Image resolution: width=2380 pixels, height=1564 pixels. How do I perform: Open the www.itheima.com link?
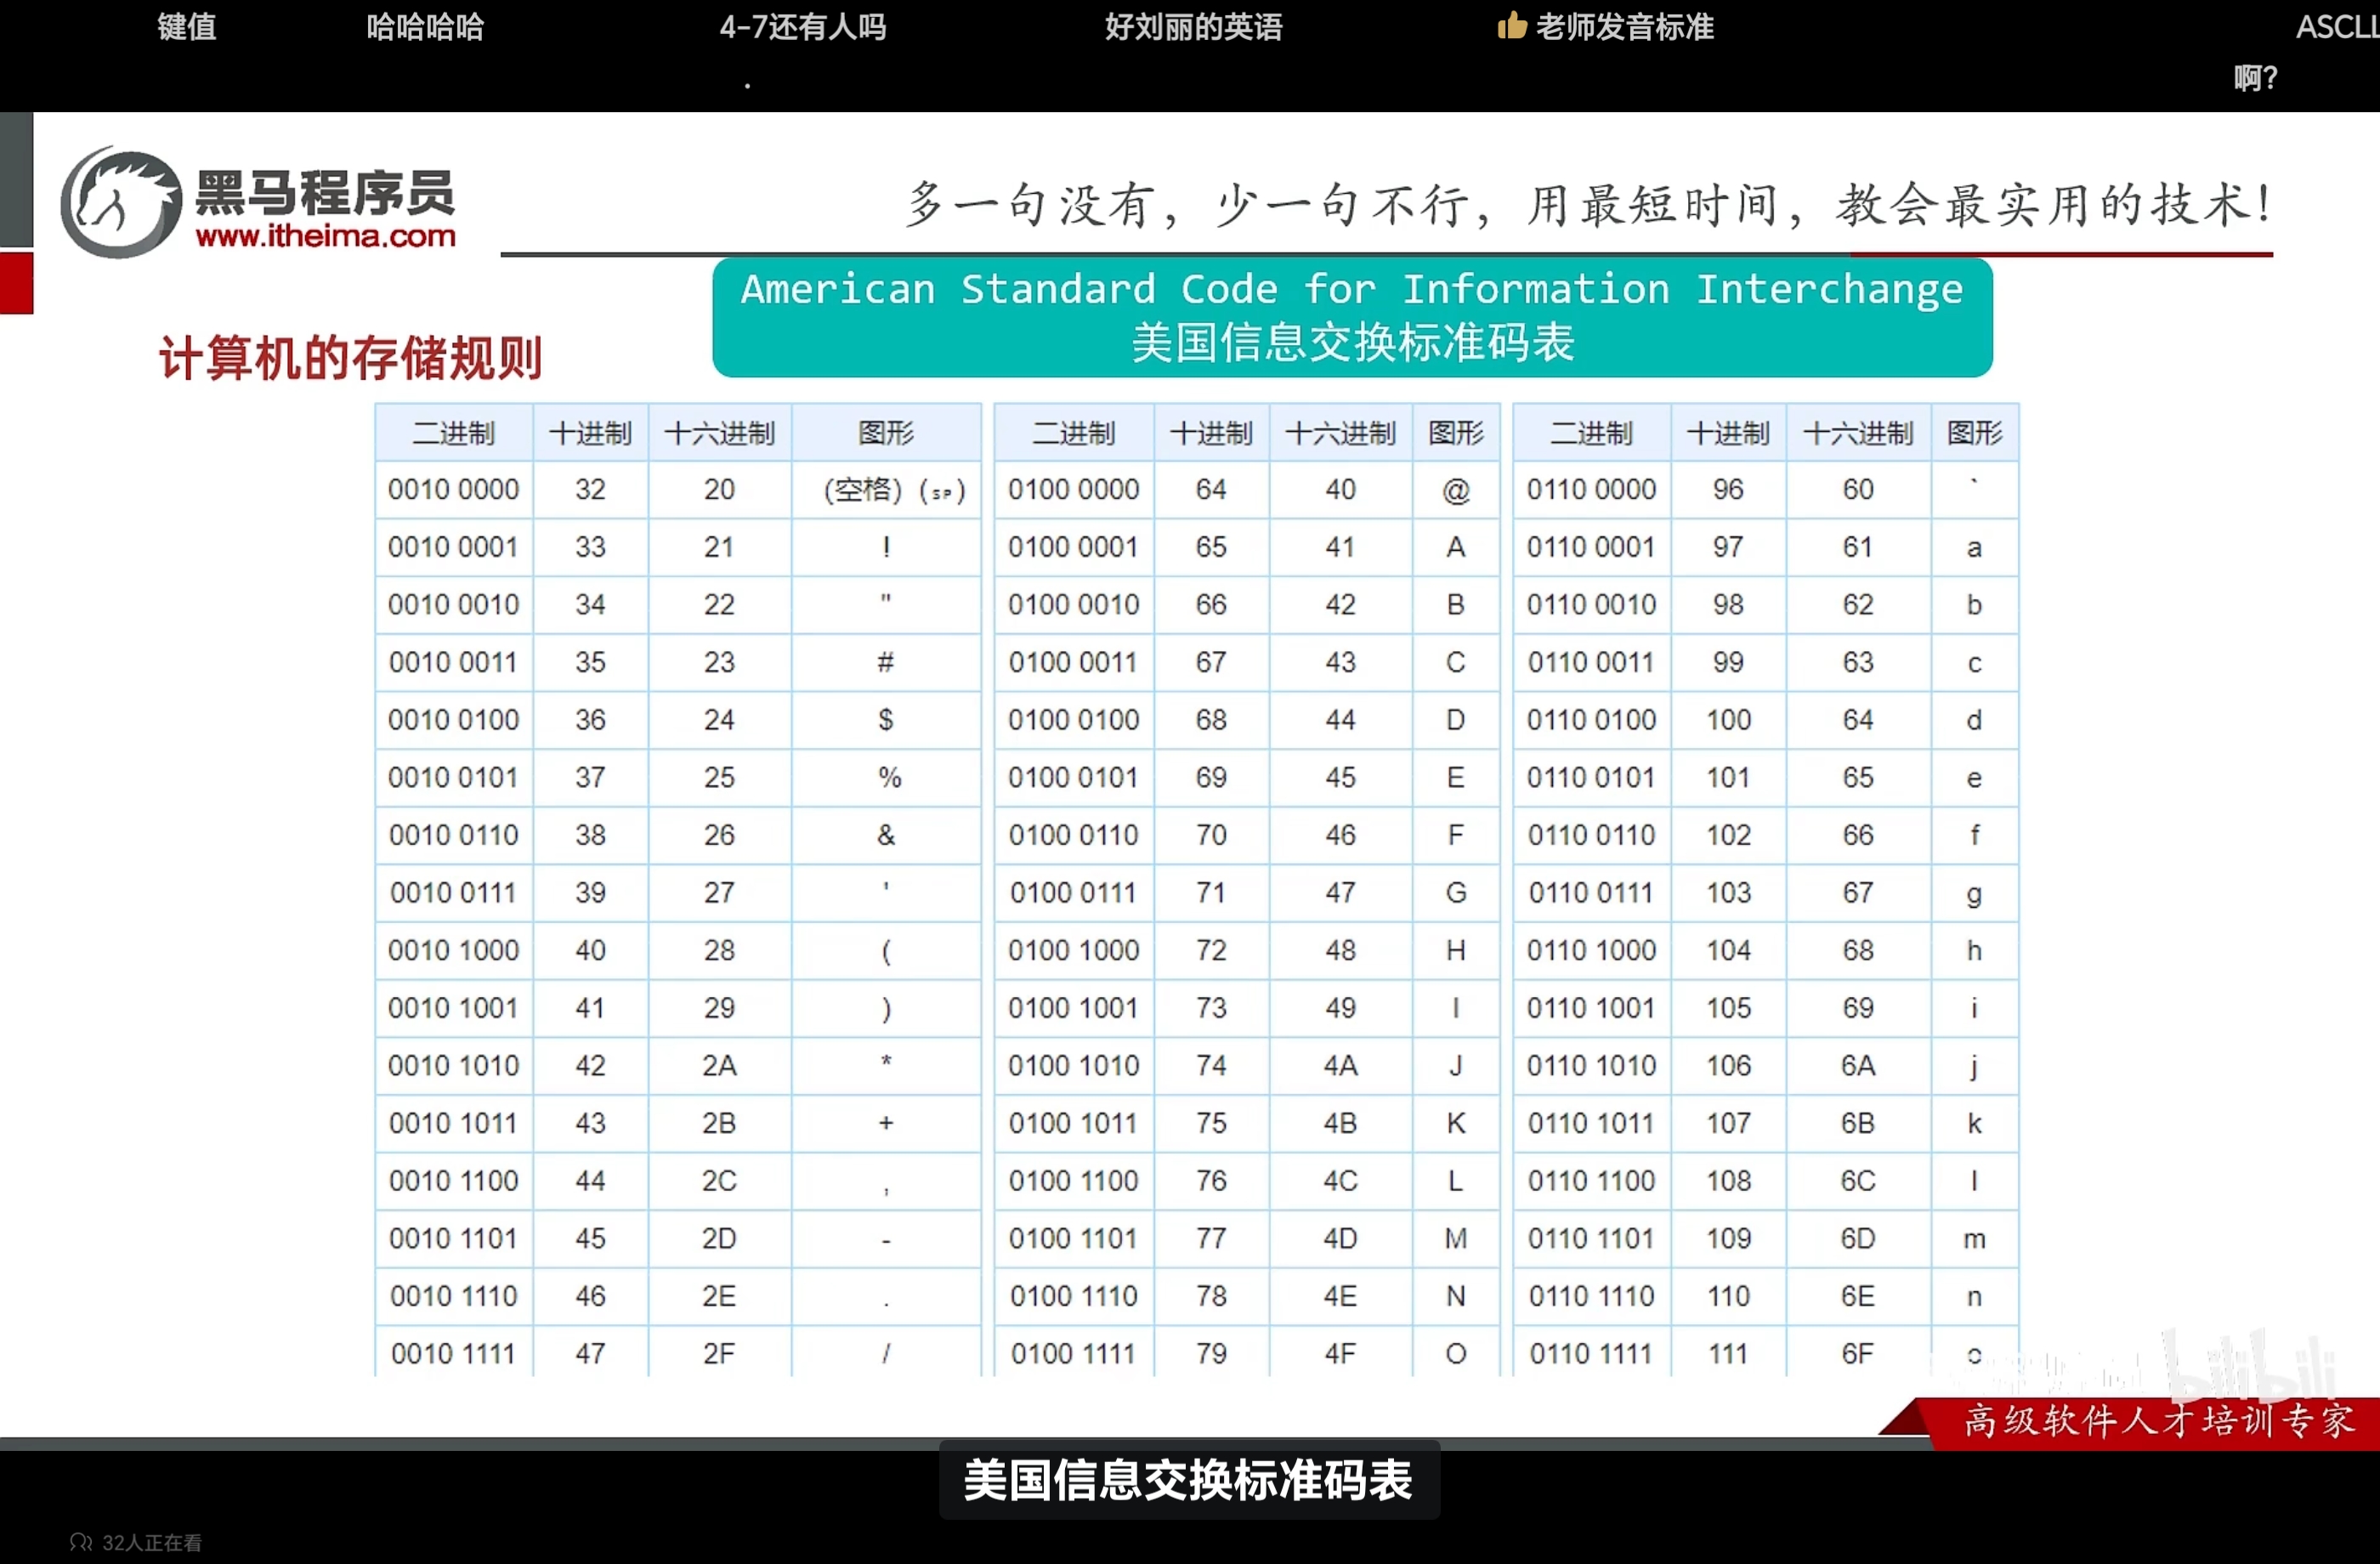click(x=325, y=237)
